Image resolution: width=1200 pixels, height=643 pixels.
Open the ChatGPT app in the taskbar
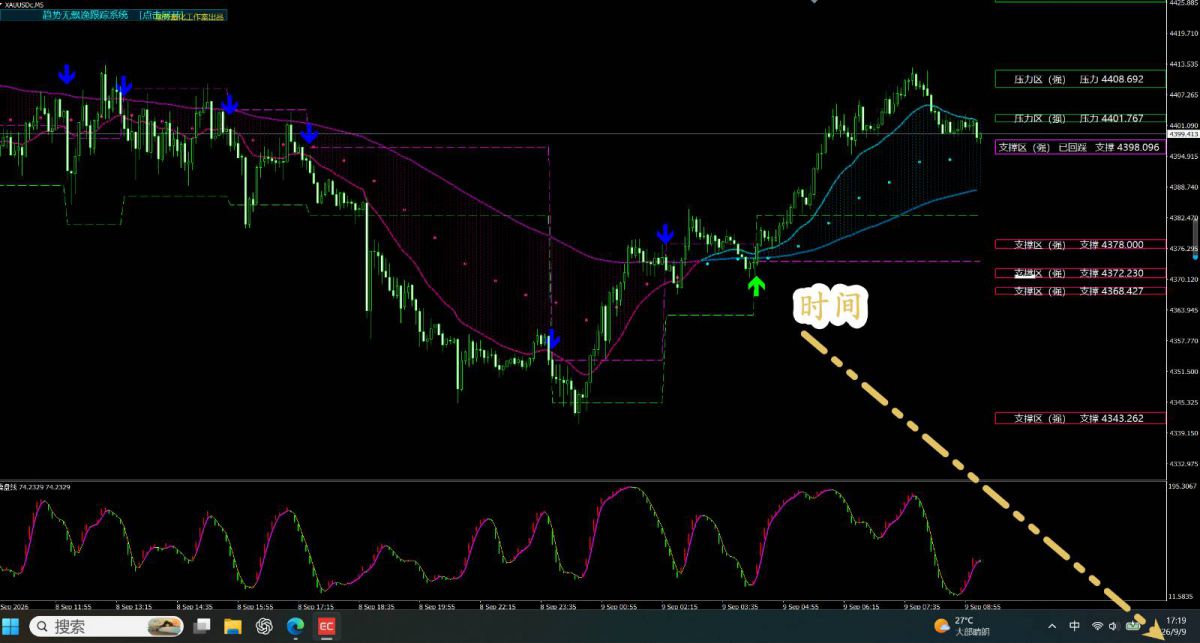tap(264, 626)
